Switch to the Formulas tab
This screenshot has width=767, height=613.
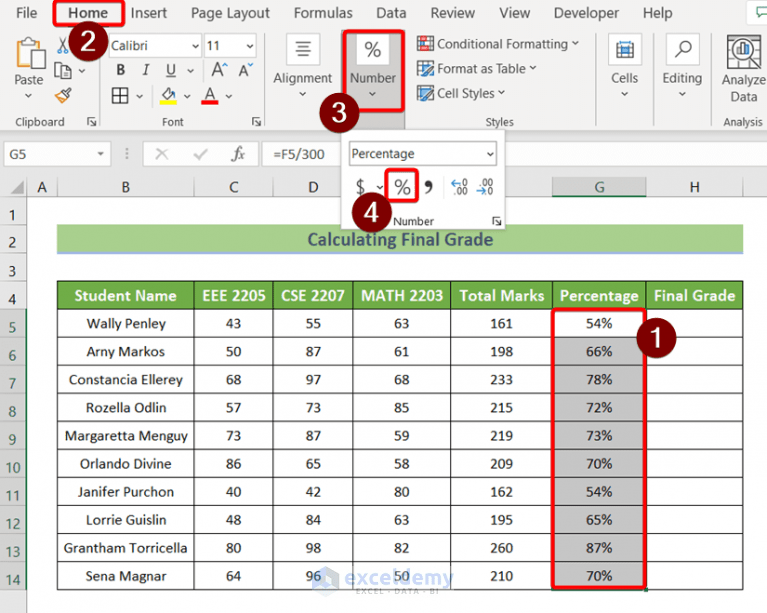[x=323, y=13]
